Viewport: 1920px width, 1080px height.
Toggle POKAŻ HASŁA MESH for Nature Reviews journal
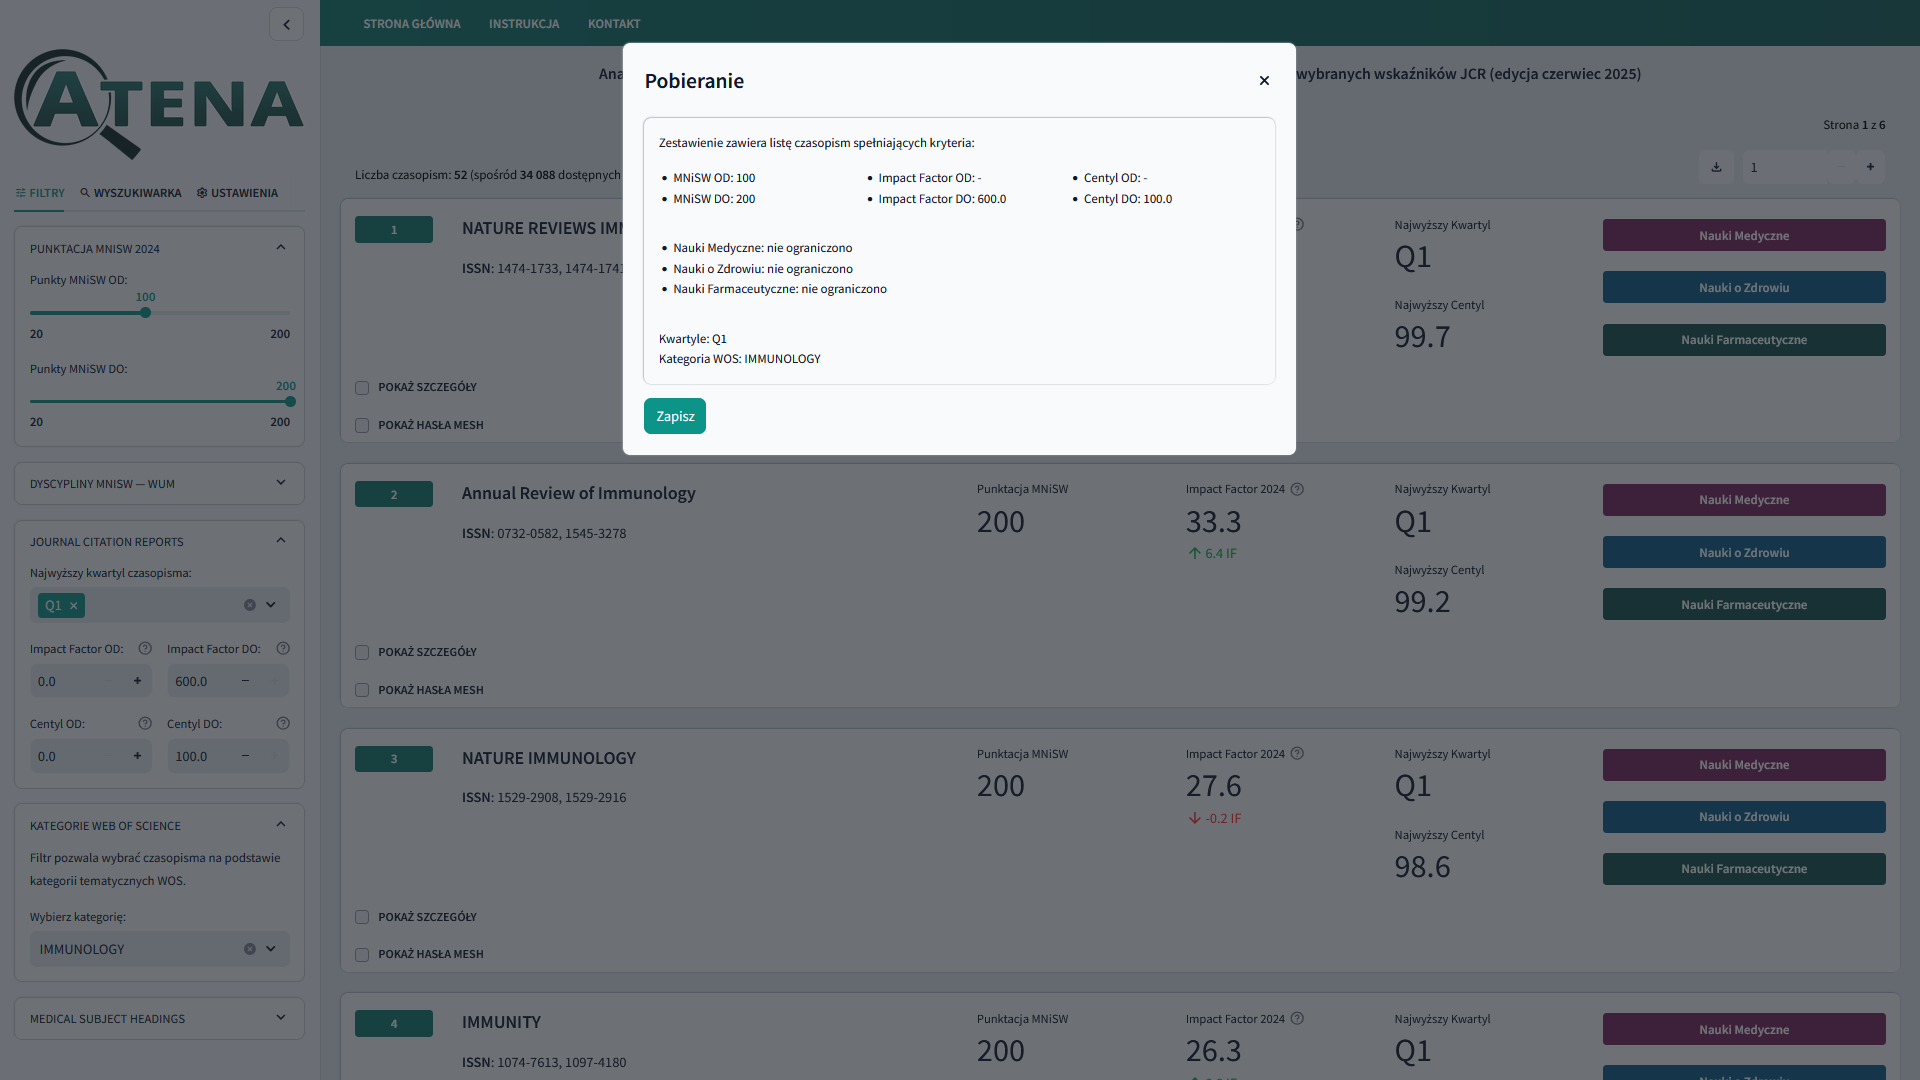362,426
